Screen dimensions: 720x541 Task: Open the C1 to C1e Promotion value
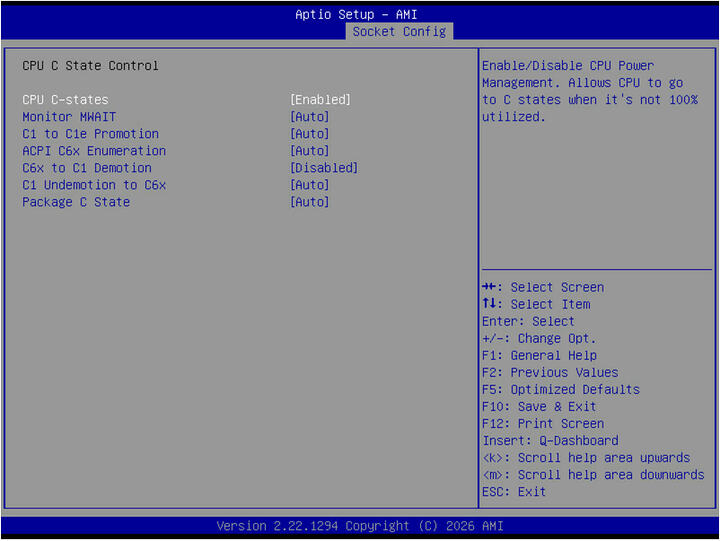(309, 134)
